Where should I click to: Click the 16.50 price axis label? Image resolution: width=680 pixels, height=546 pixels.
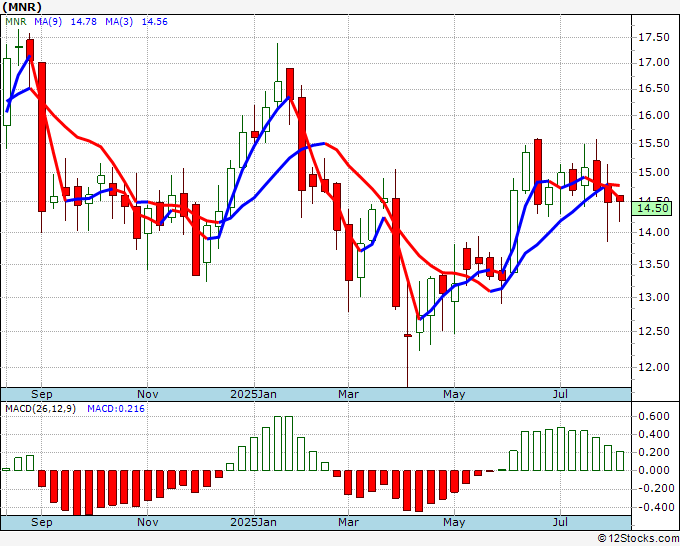click(654, 88)
